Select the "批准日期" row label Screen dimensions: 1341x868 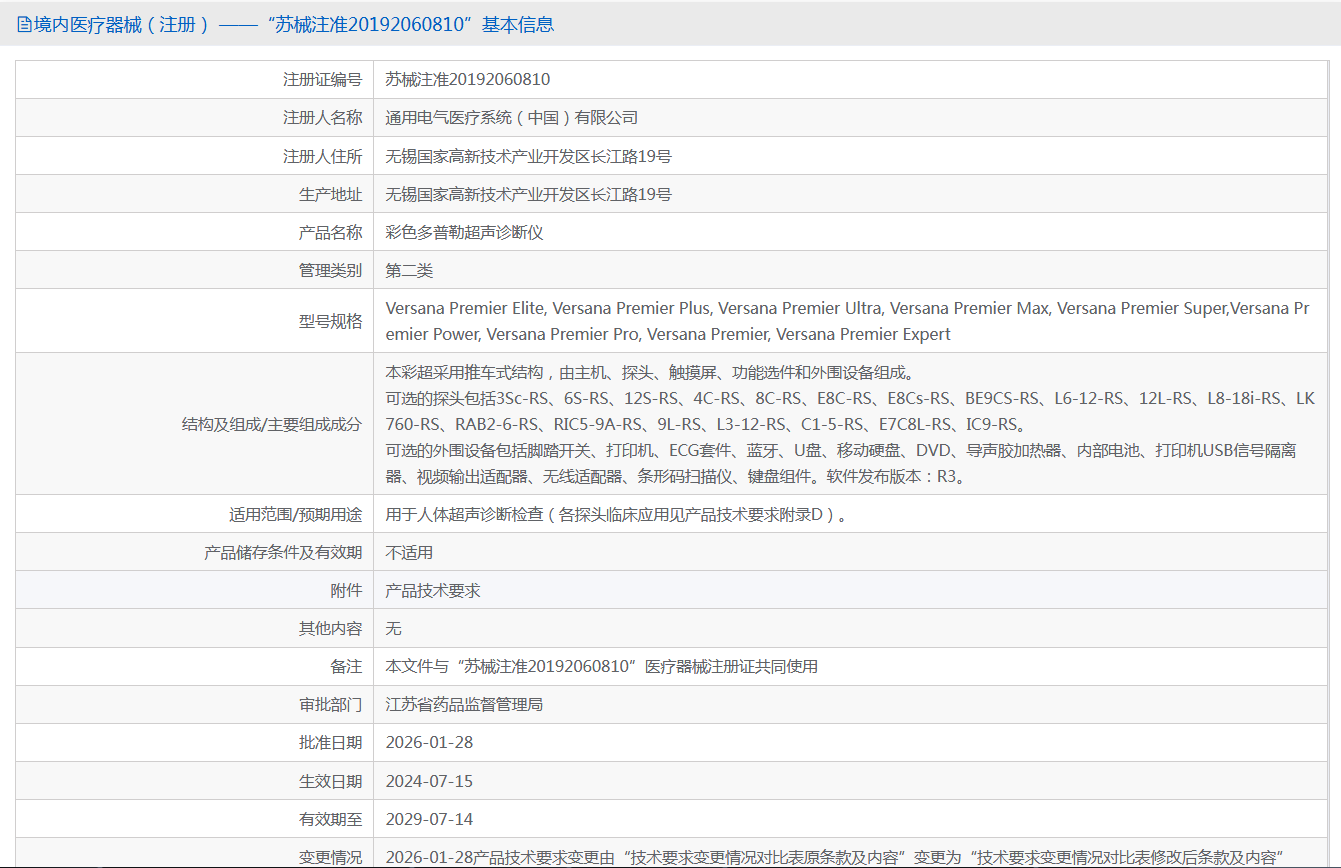point(331,742)
